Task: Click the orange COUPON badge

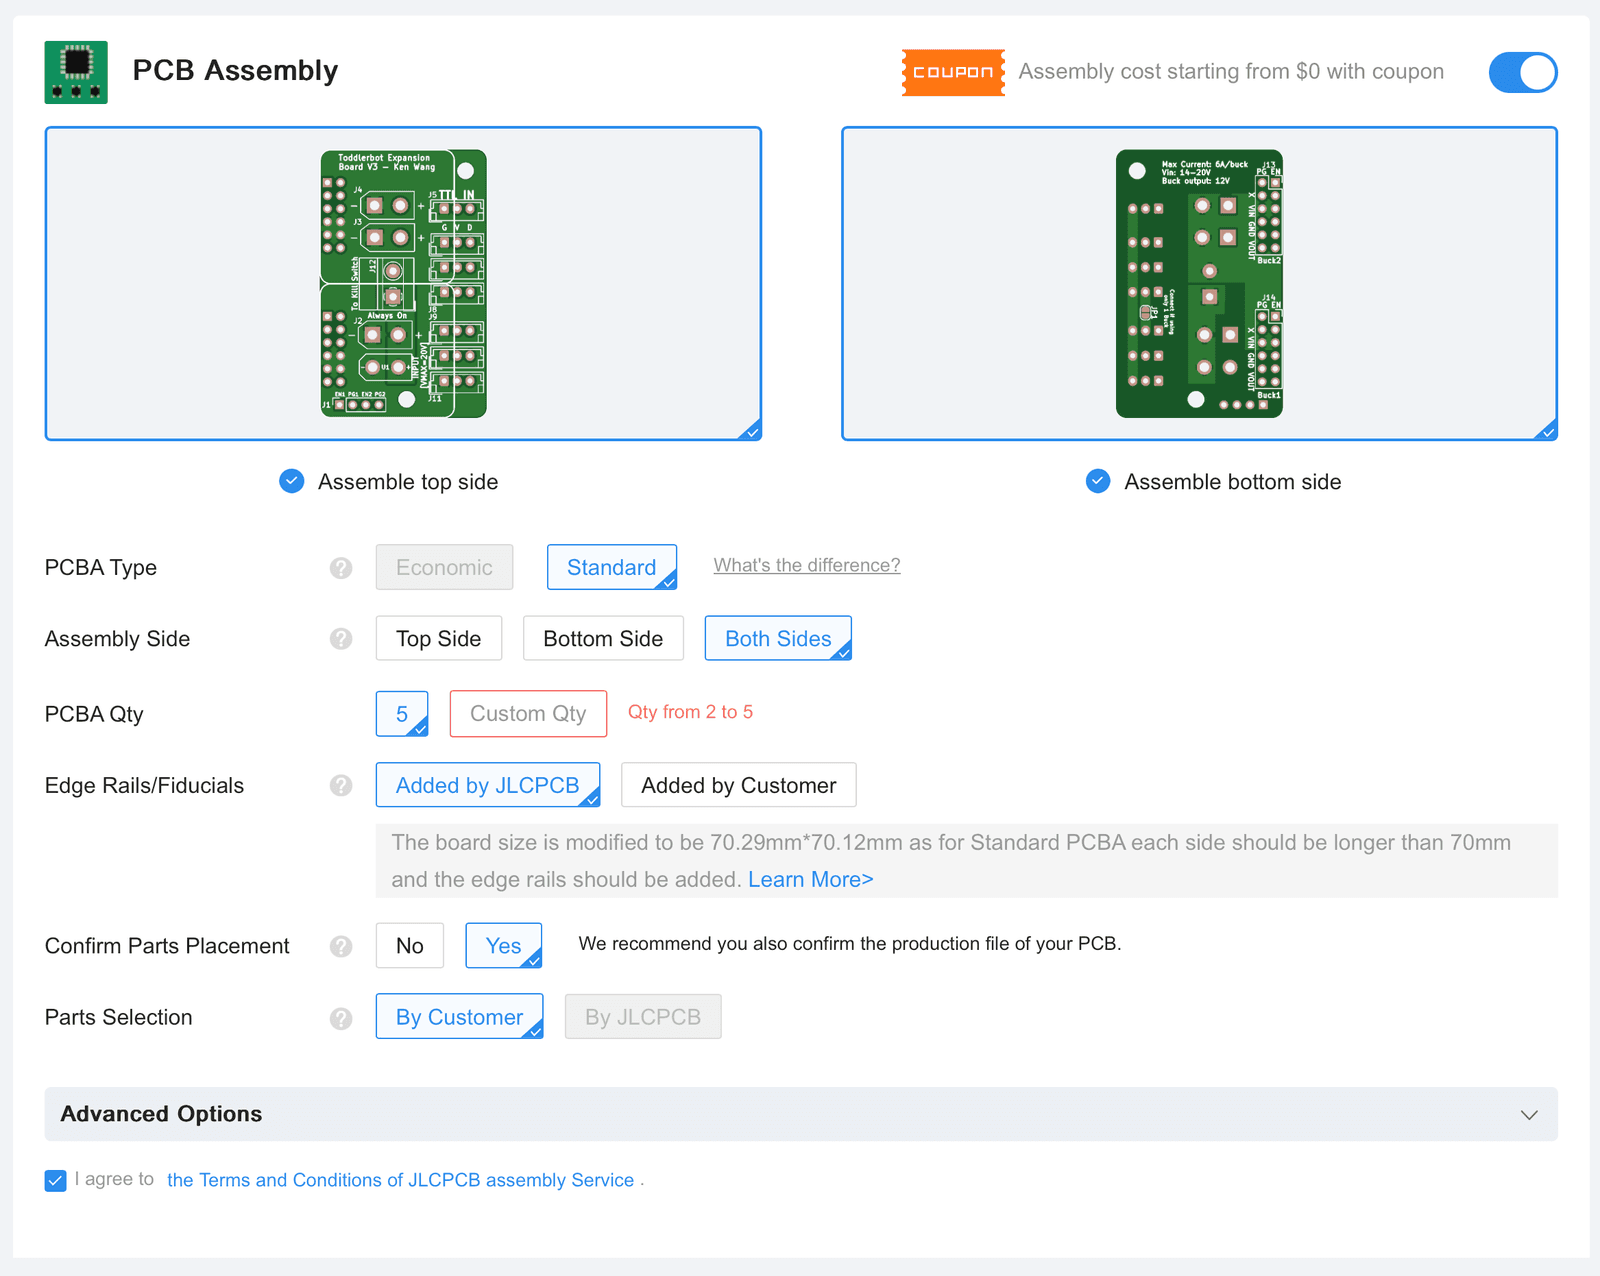Action: [953, 72]
